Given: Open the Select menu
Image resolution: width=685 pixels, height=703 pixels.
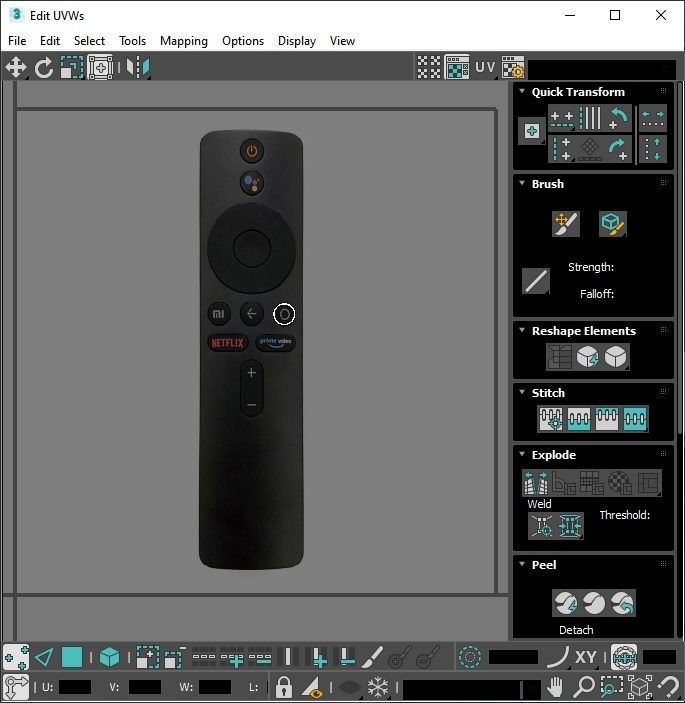Looking at the screenshot, I should 89,41.
